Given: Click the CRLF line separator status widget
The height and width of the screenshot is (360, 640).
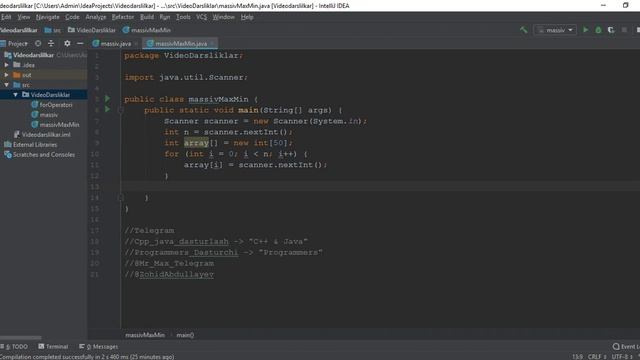Looking at the screenshot, I should (x=597, y=357).
